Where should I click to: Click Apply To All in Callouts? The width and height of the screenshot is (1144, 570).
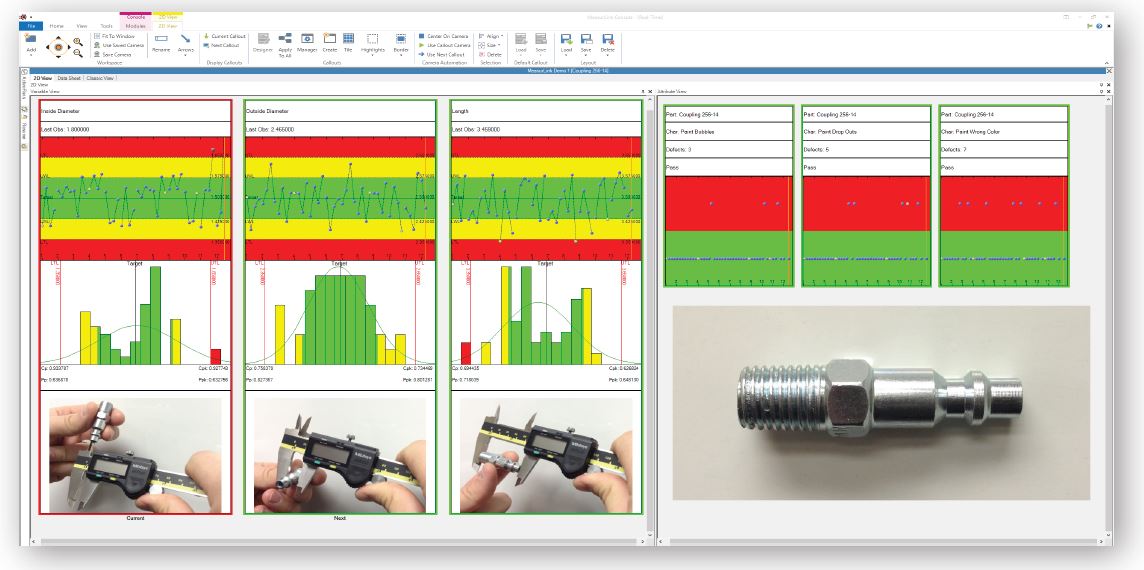(x=285, y=42)
